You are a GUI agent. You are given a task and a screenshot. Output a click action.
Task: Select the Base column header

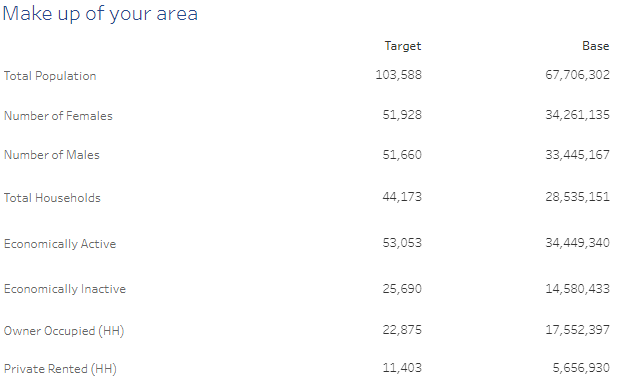tap(595, 46)
